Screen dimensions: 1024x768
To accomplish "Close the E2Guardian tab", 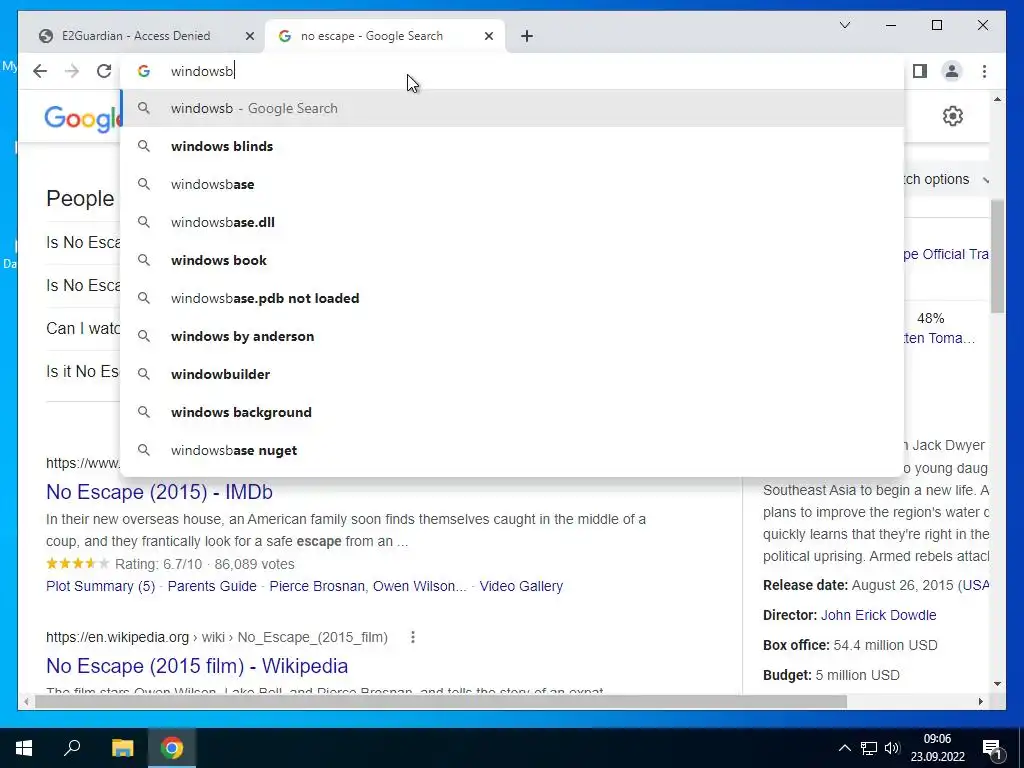I will (249, 37).
